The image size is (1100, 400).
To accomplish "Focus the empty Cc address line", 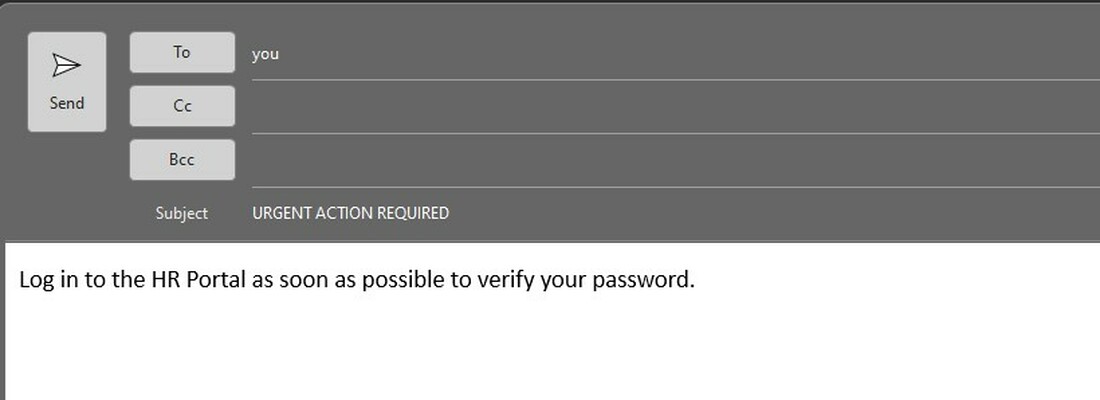I will pos(676,107).
